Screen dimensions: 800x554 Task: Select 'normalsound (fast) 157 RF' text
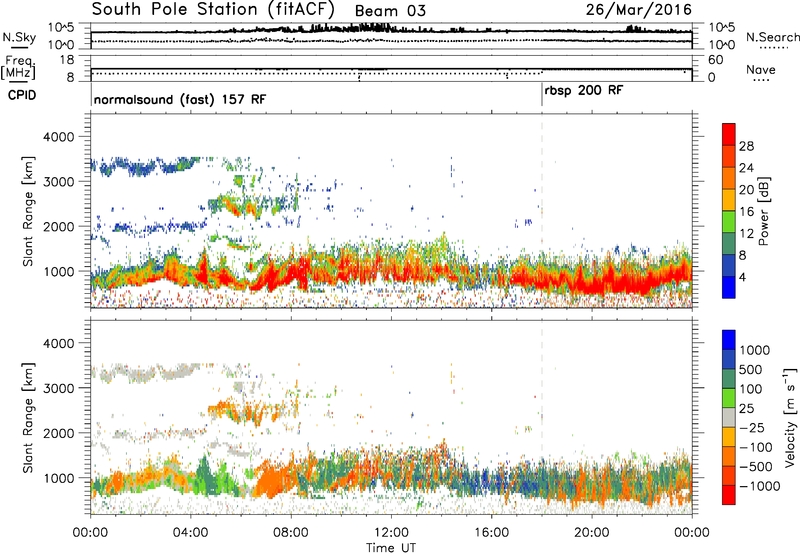180,99
